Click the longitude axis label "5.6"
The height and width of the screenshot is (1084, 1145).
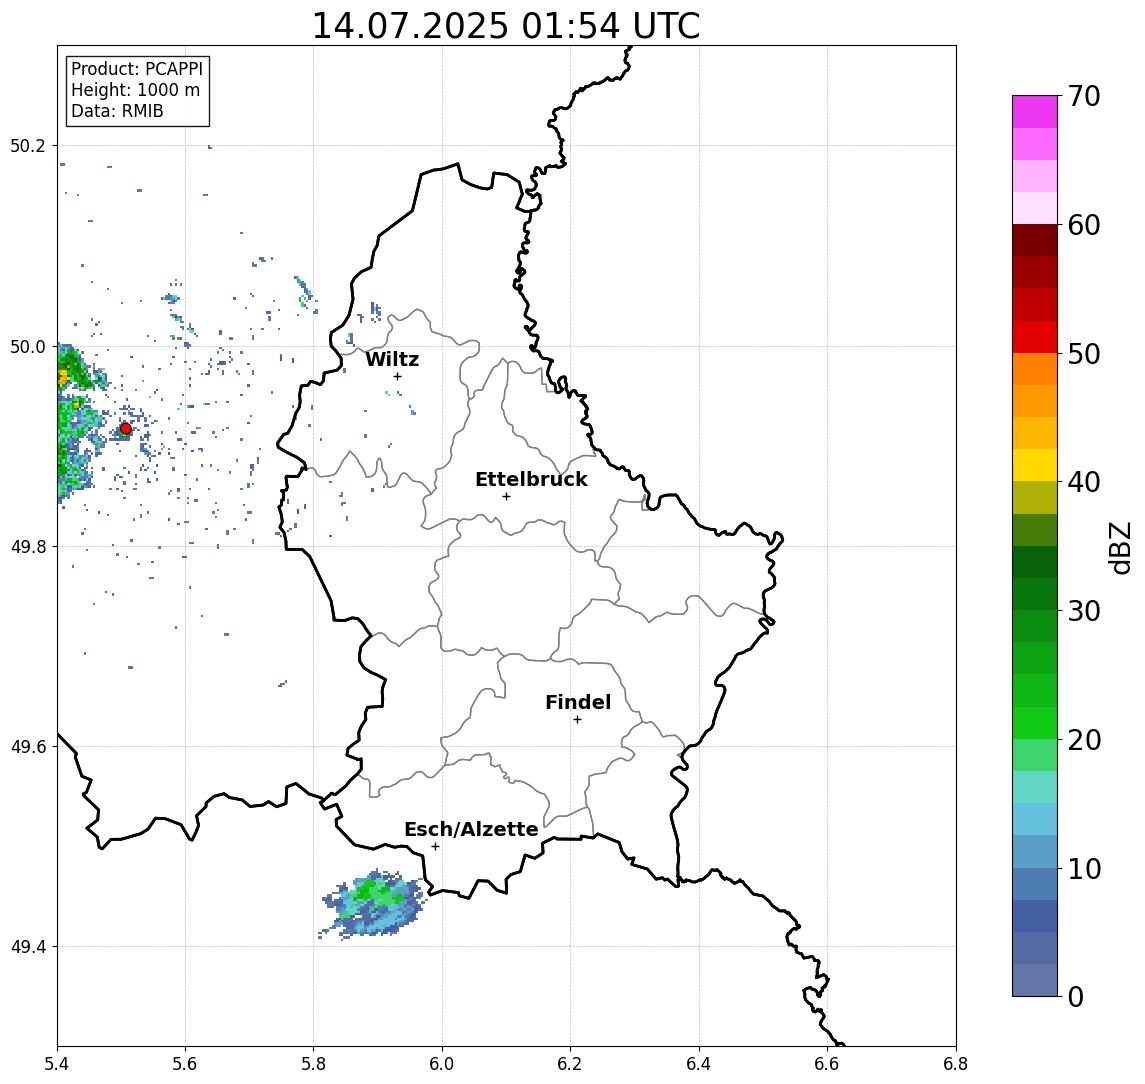pos(185,1064)
